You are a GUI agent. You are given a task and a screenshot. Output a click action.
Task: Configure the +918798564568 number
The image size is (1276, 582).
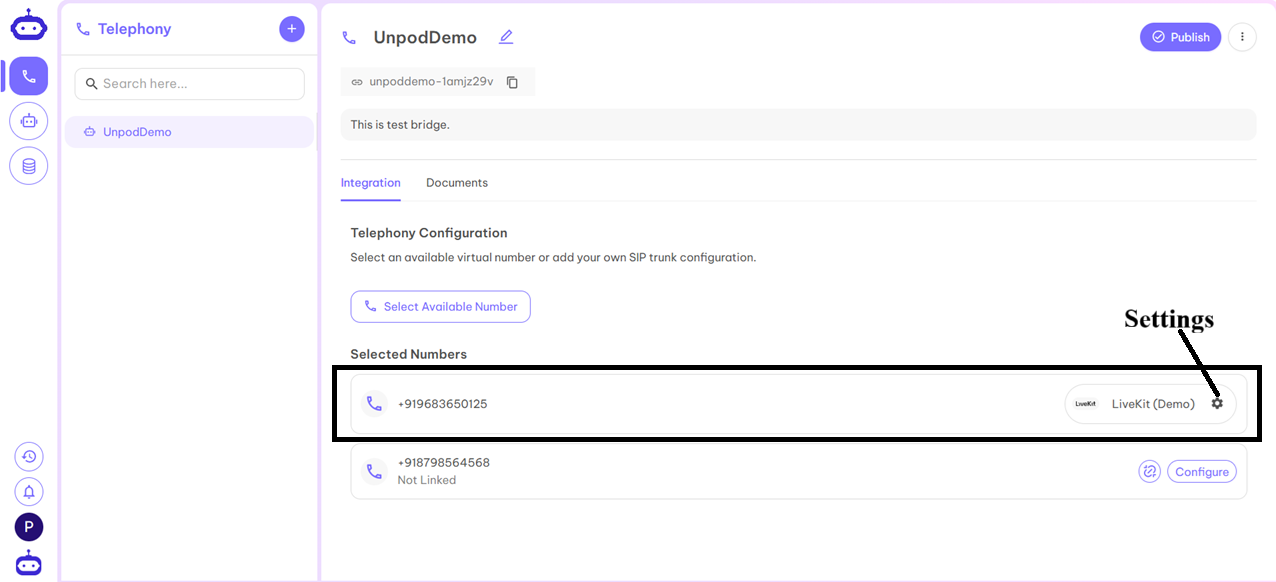[1201, 471]
